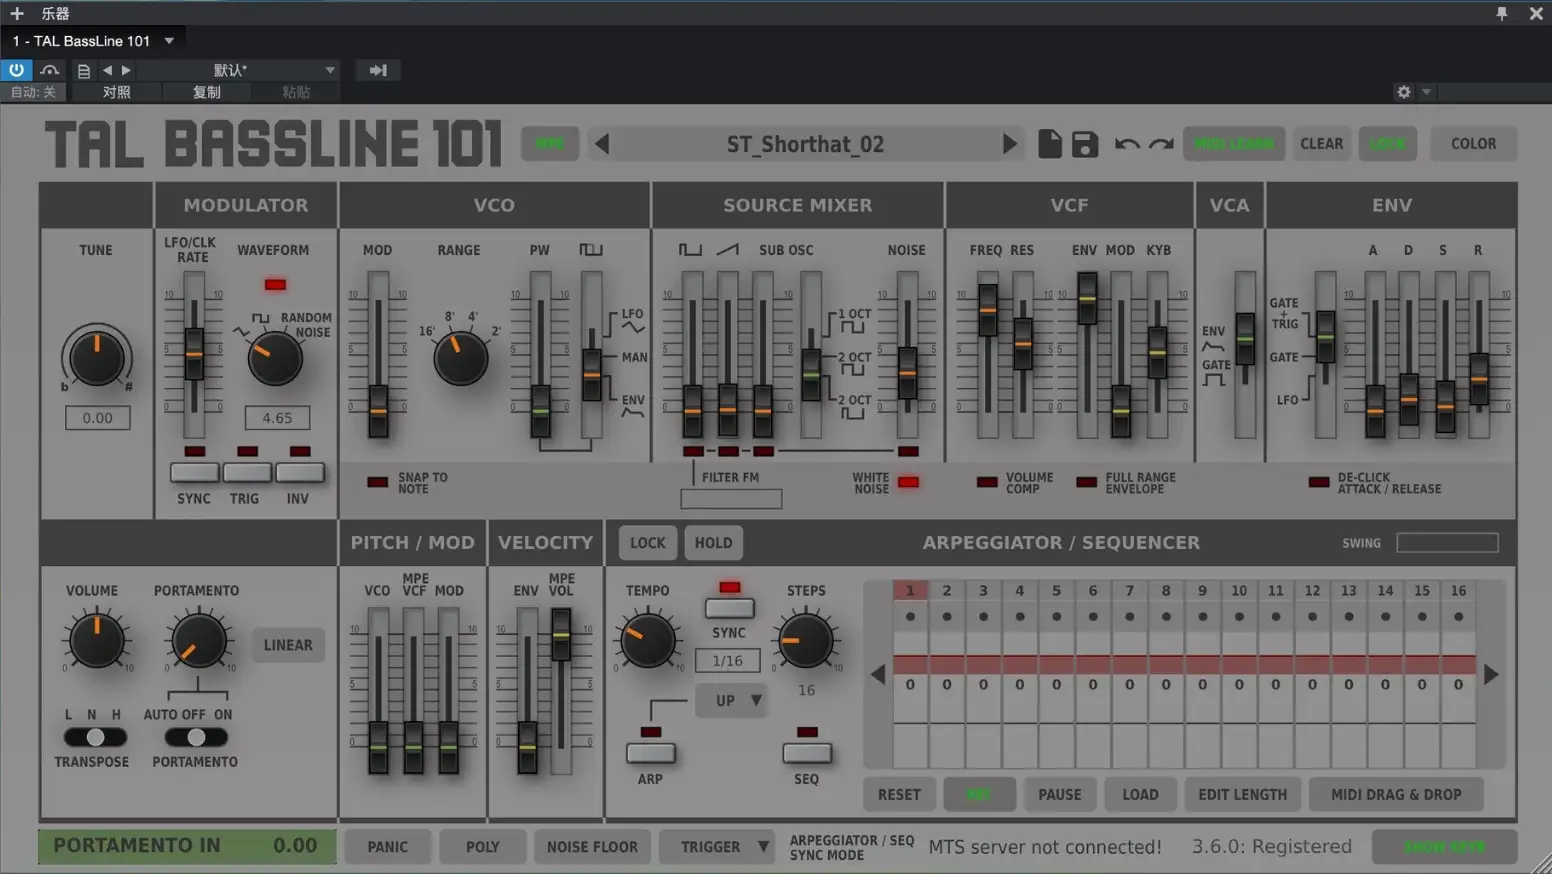Screen dimensions: 1552x874
Task: Toggle the SEQ switch button
Action: point(806,753)
